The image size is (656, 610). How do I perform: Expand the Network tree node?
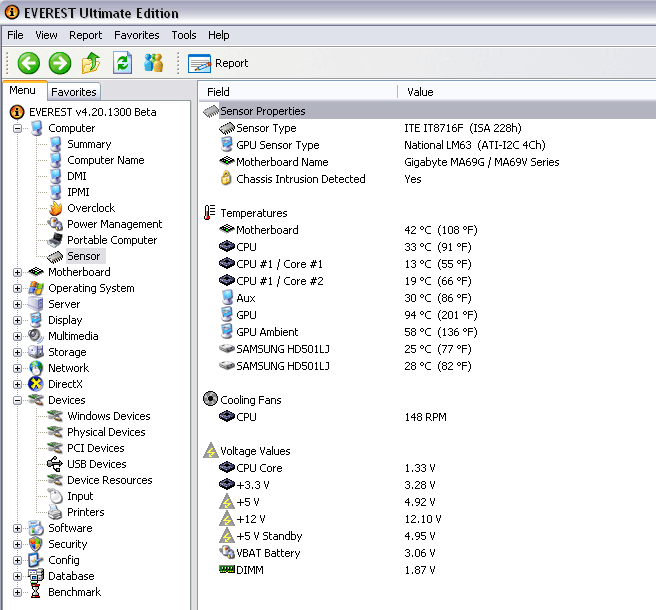17,368
